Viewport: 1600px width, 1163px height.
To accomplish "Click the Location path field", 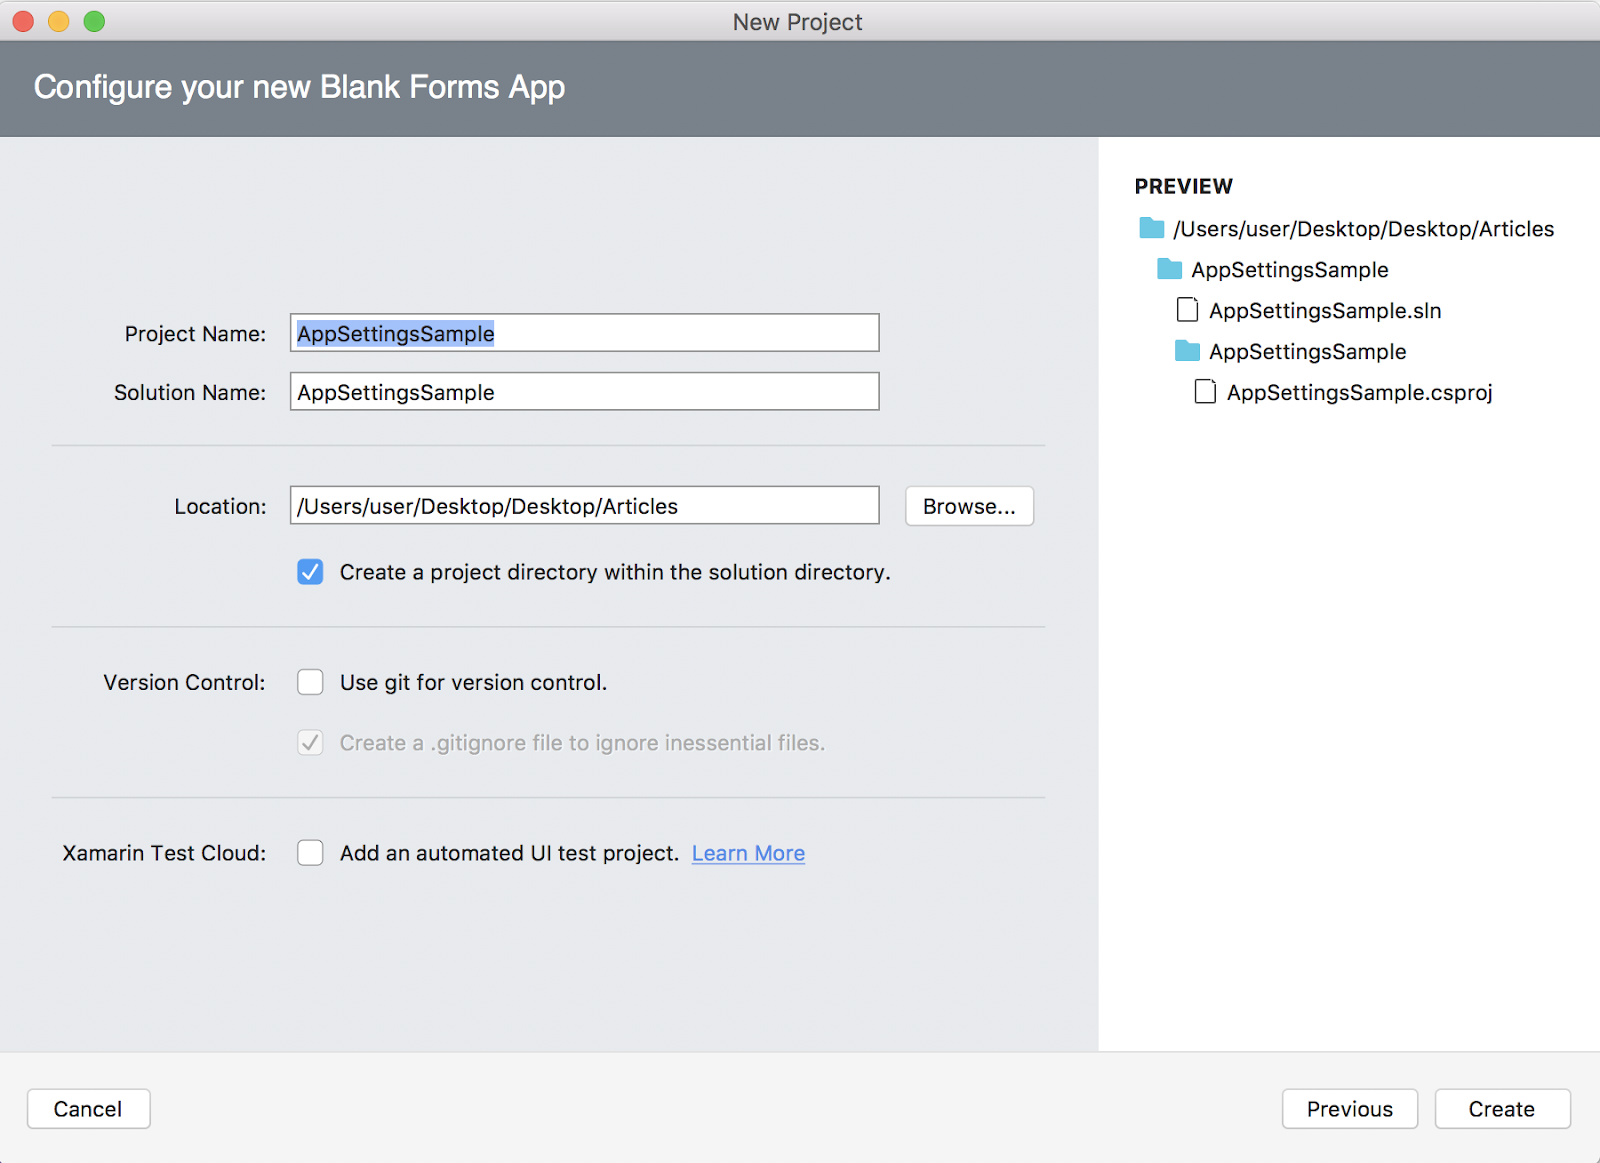I will (584, 506).
